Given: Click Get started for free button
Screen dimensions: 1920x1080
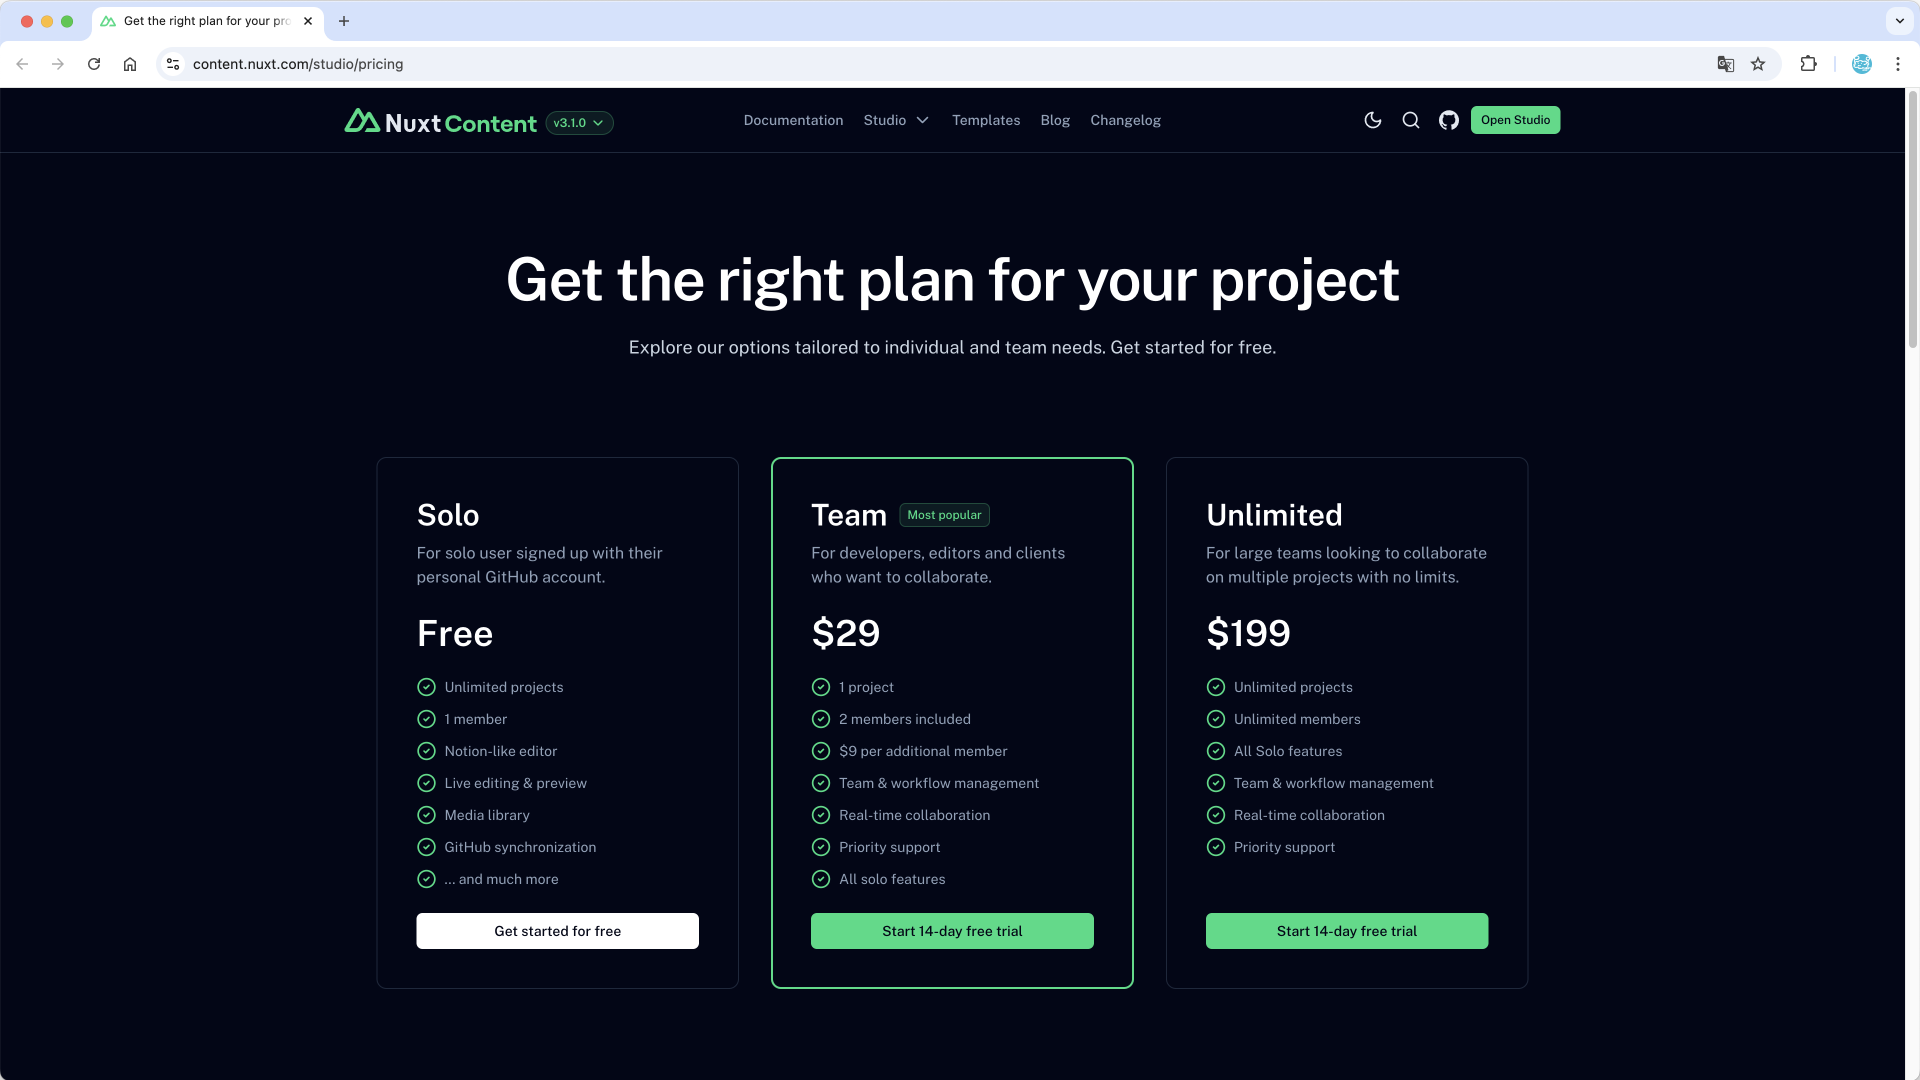Looking at the screenshot, I should click(x=556, y=931).
